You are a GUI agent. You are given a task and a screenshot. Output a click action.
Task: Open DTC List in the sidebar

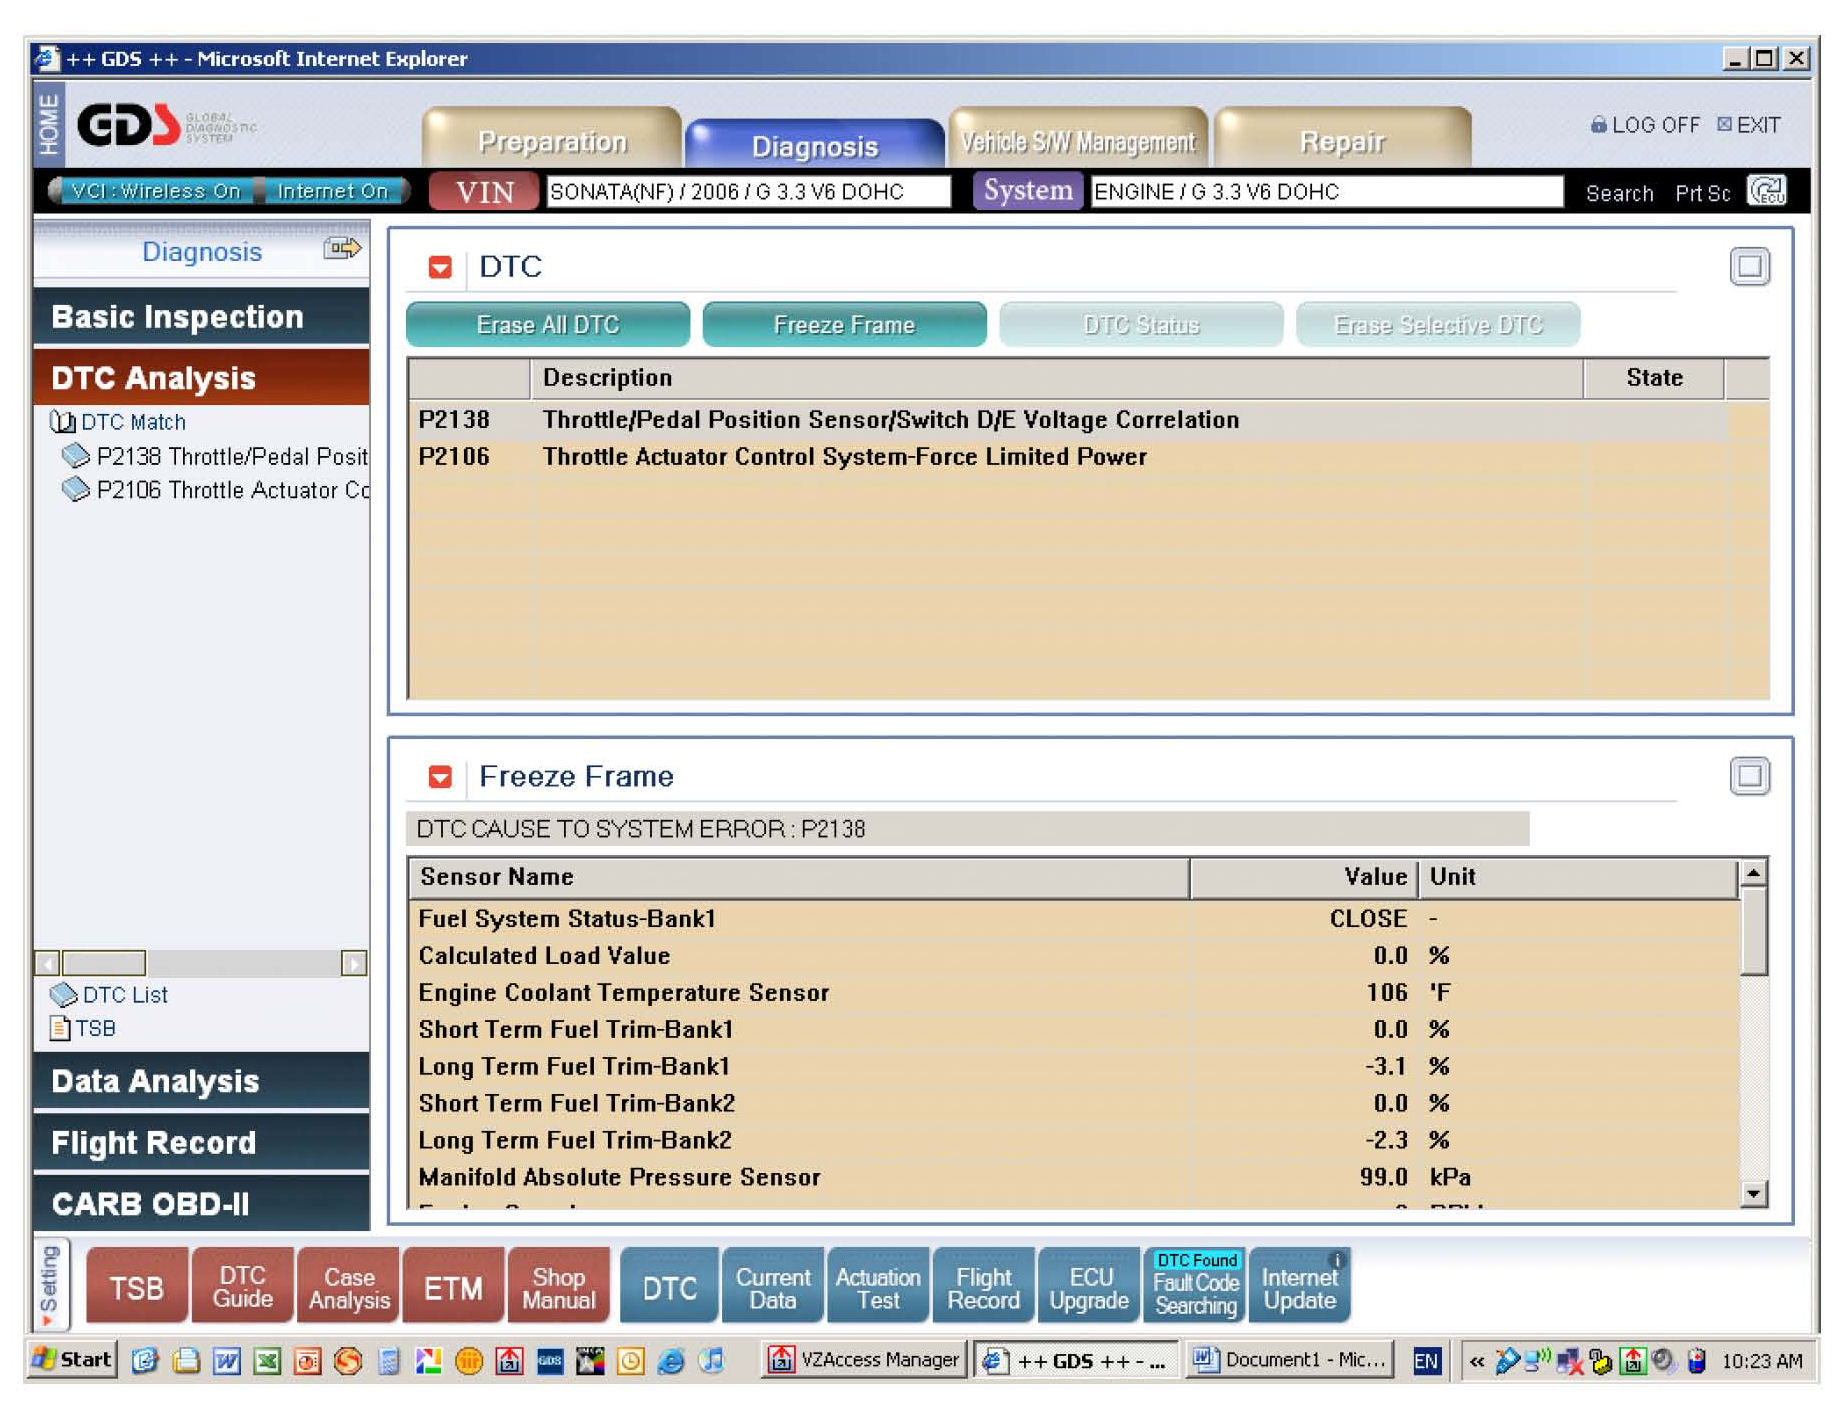point(124,995)
